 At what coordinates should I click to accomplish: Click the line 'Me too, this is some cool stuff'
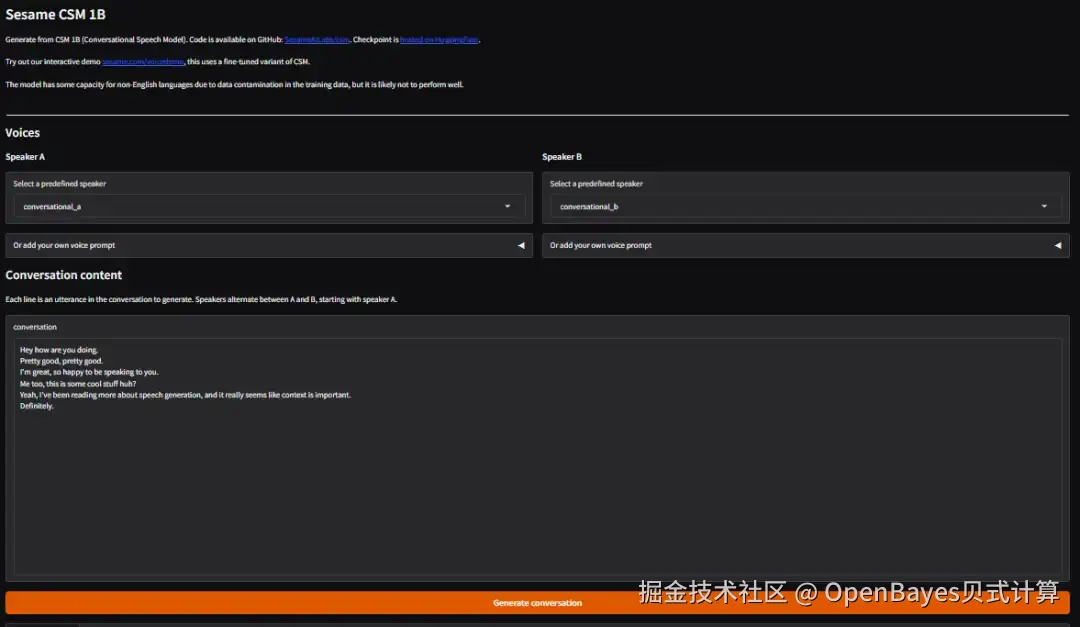click(78, 384)
